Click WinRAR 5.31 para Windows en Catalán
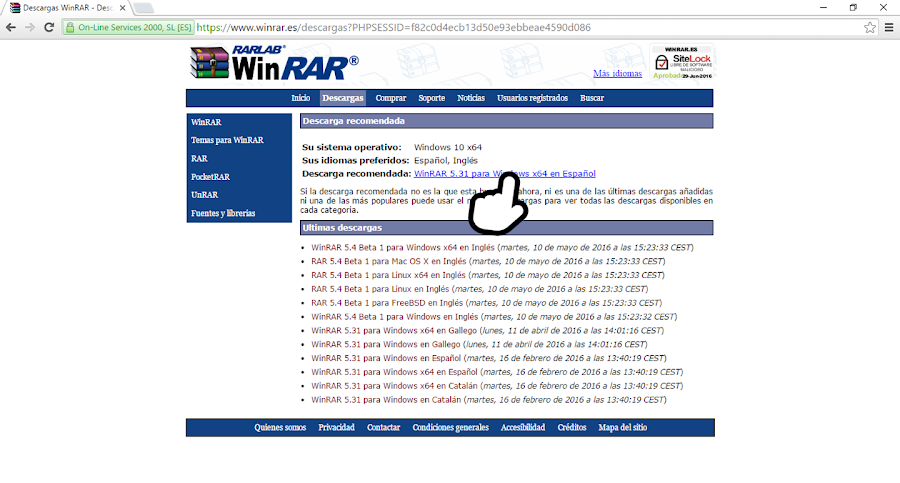Image resolution: width=900 pixels, height=483 pixels. (x=386, y=400)
